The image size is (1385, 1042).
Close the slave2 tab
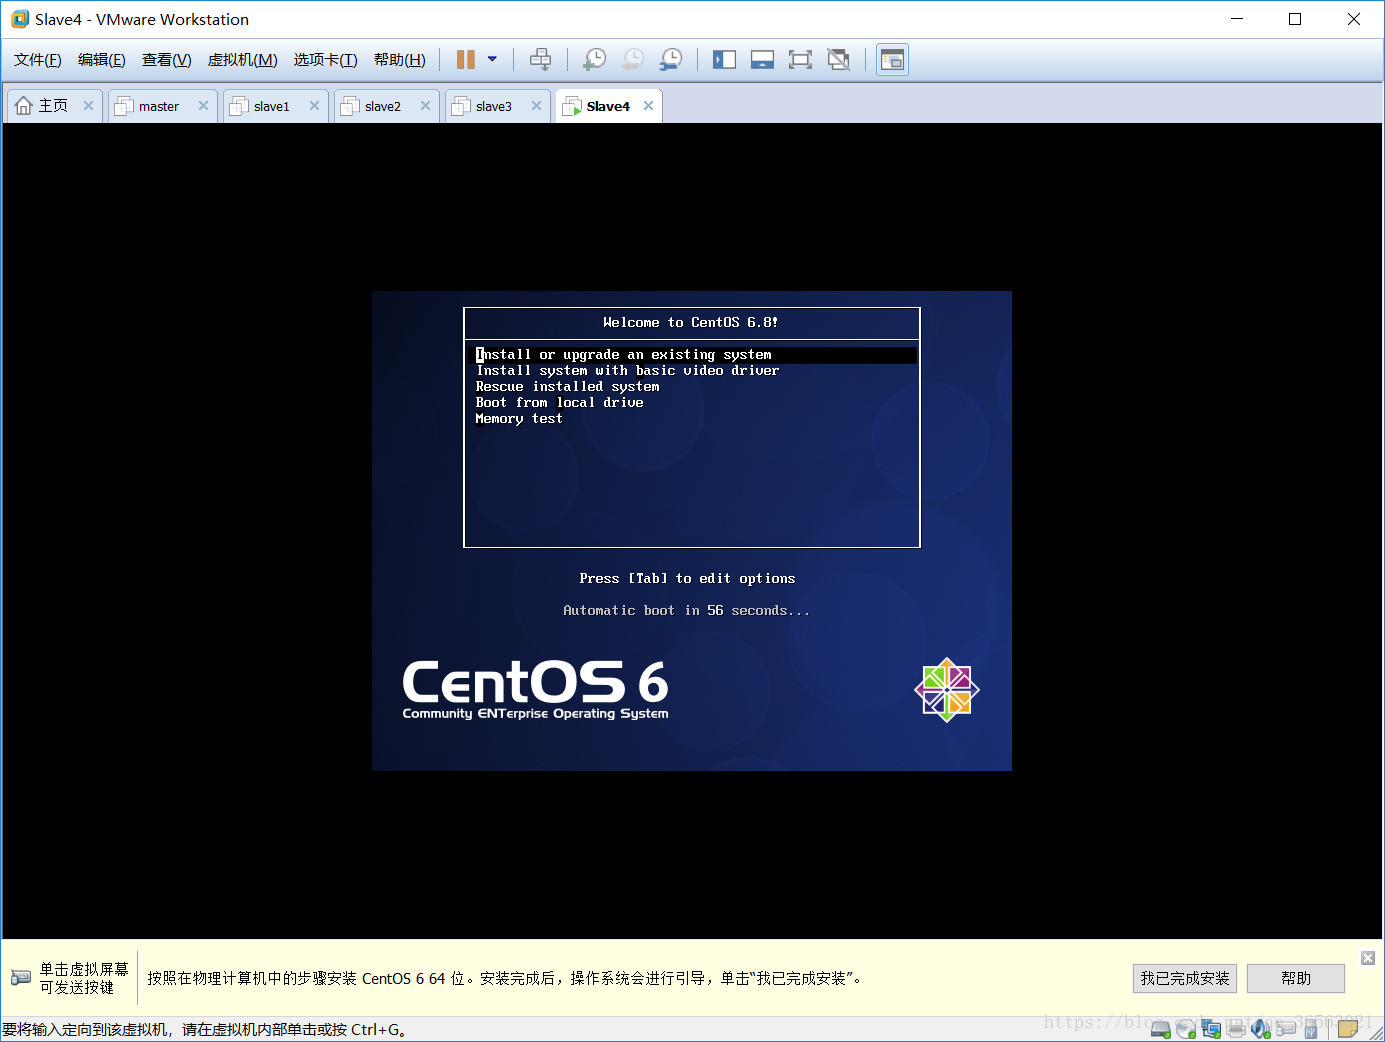(426, 106)
